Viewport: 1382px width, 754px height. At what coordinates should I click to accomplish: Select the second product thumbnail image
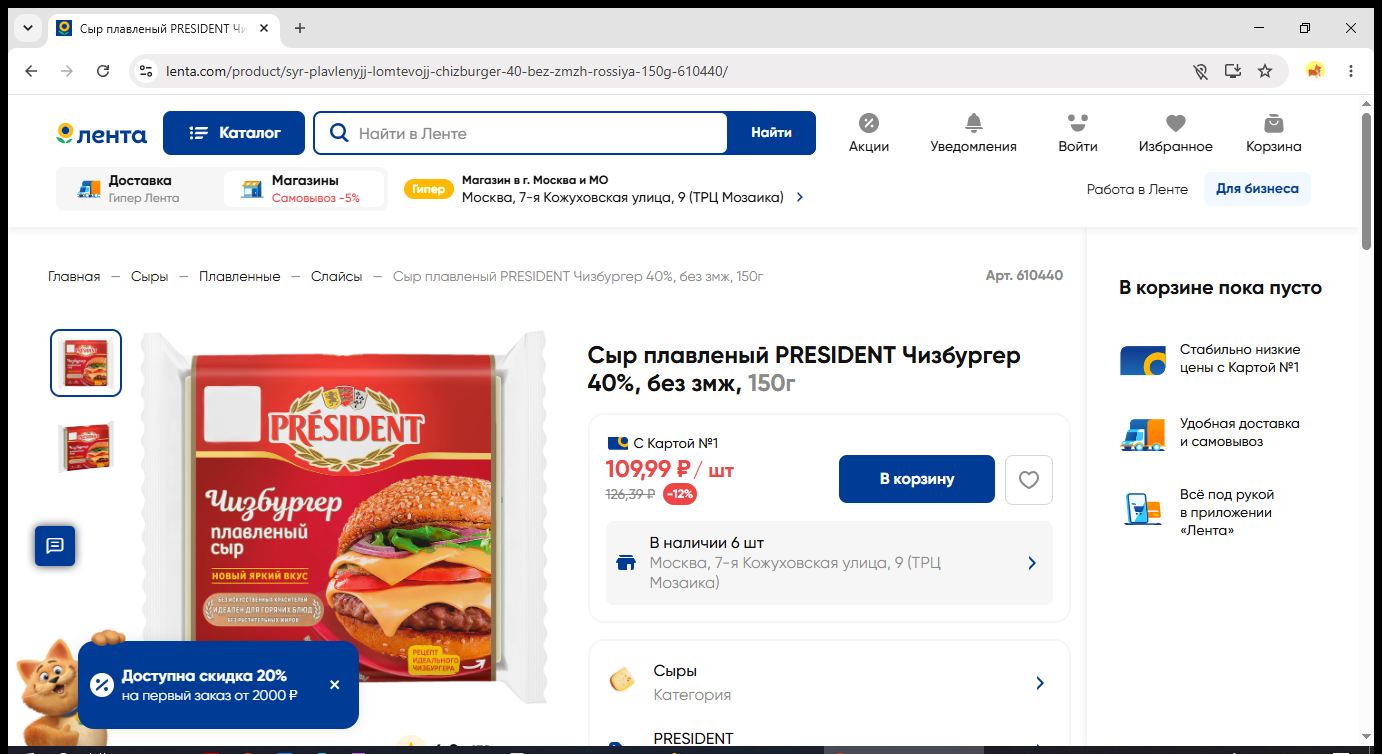[x=86, y=447]
